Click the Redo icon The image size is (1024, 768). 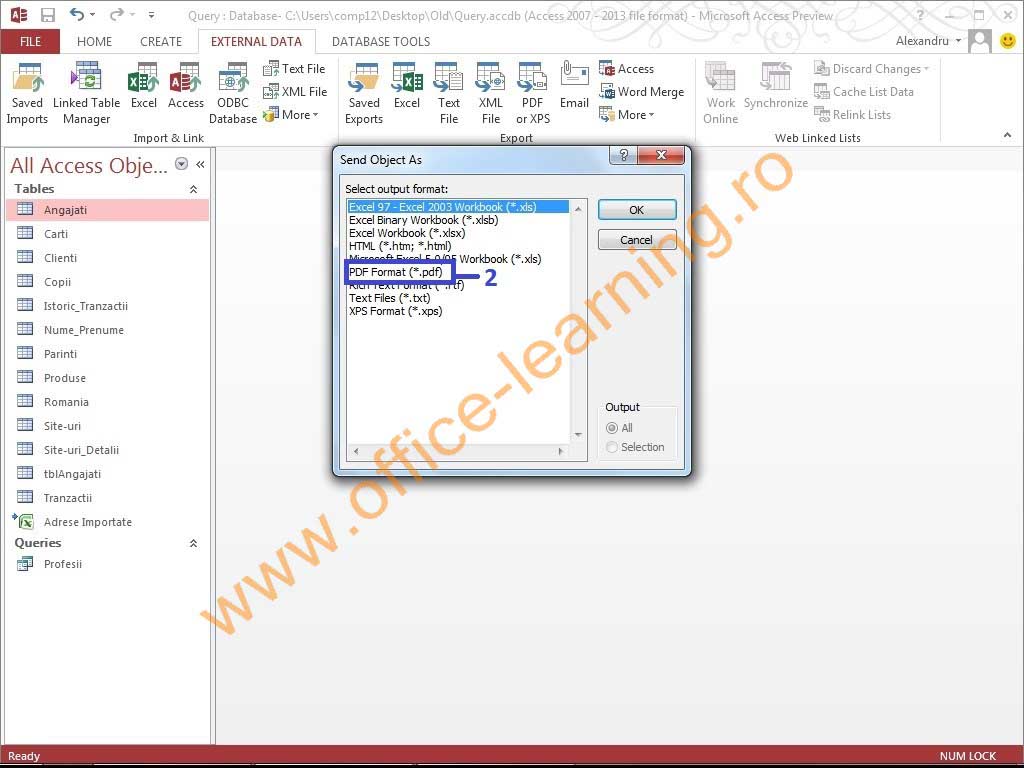click(117, 14)
